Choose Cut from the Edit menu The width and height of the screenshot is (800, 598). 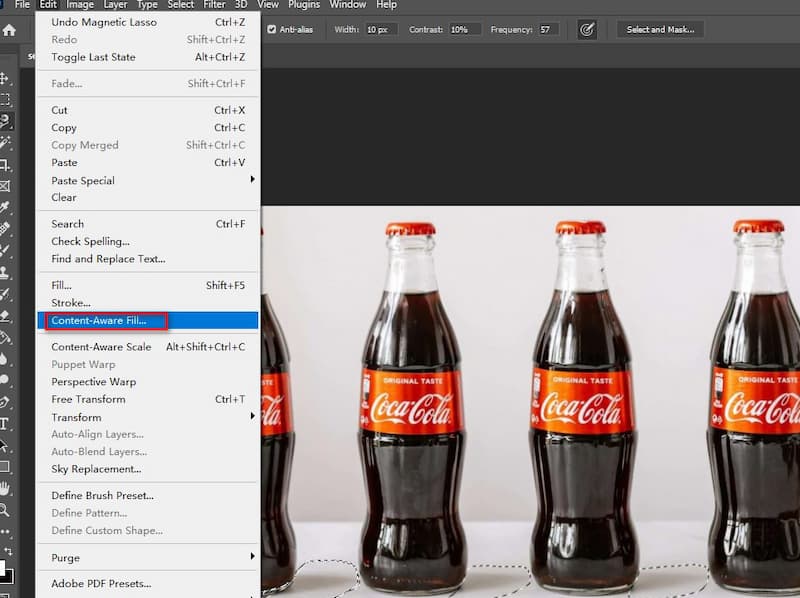click(148, 110)
